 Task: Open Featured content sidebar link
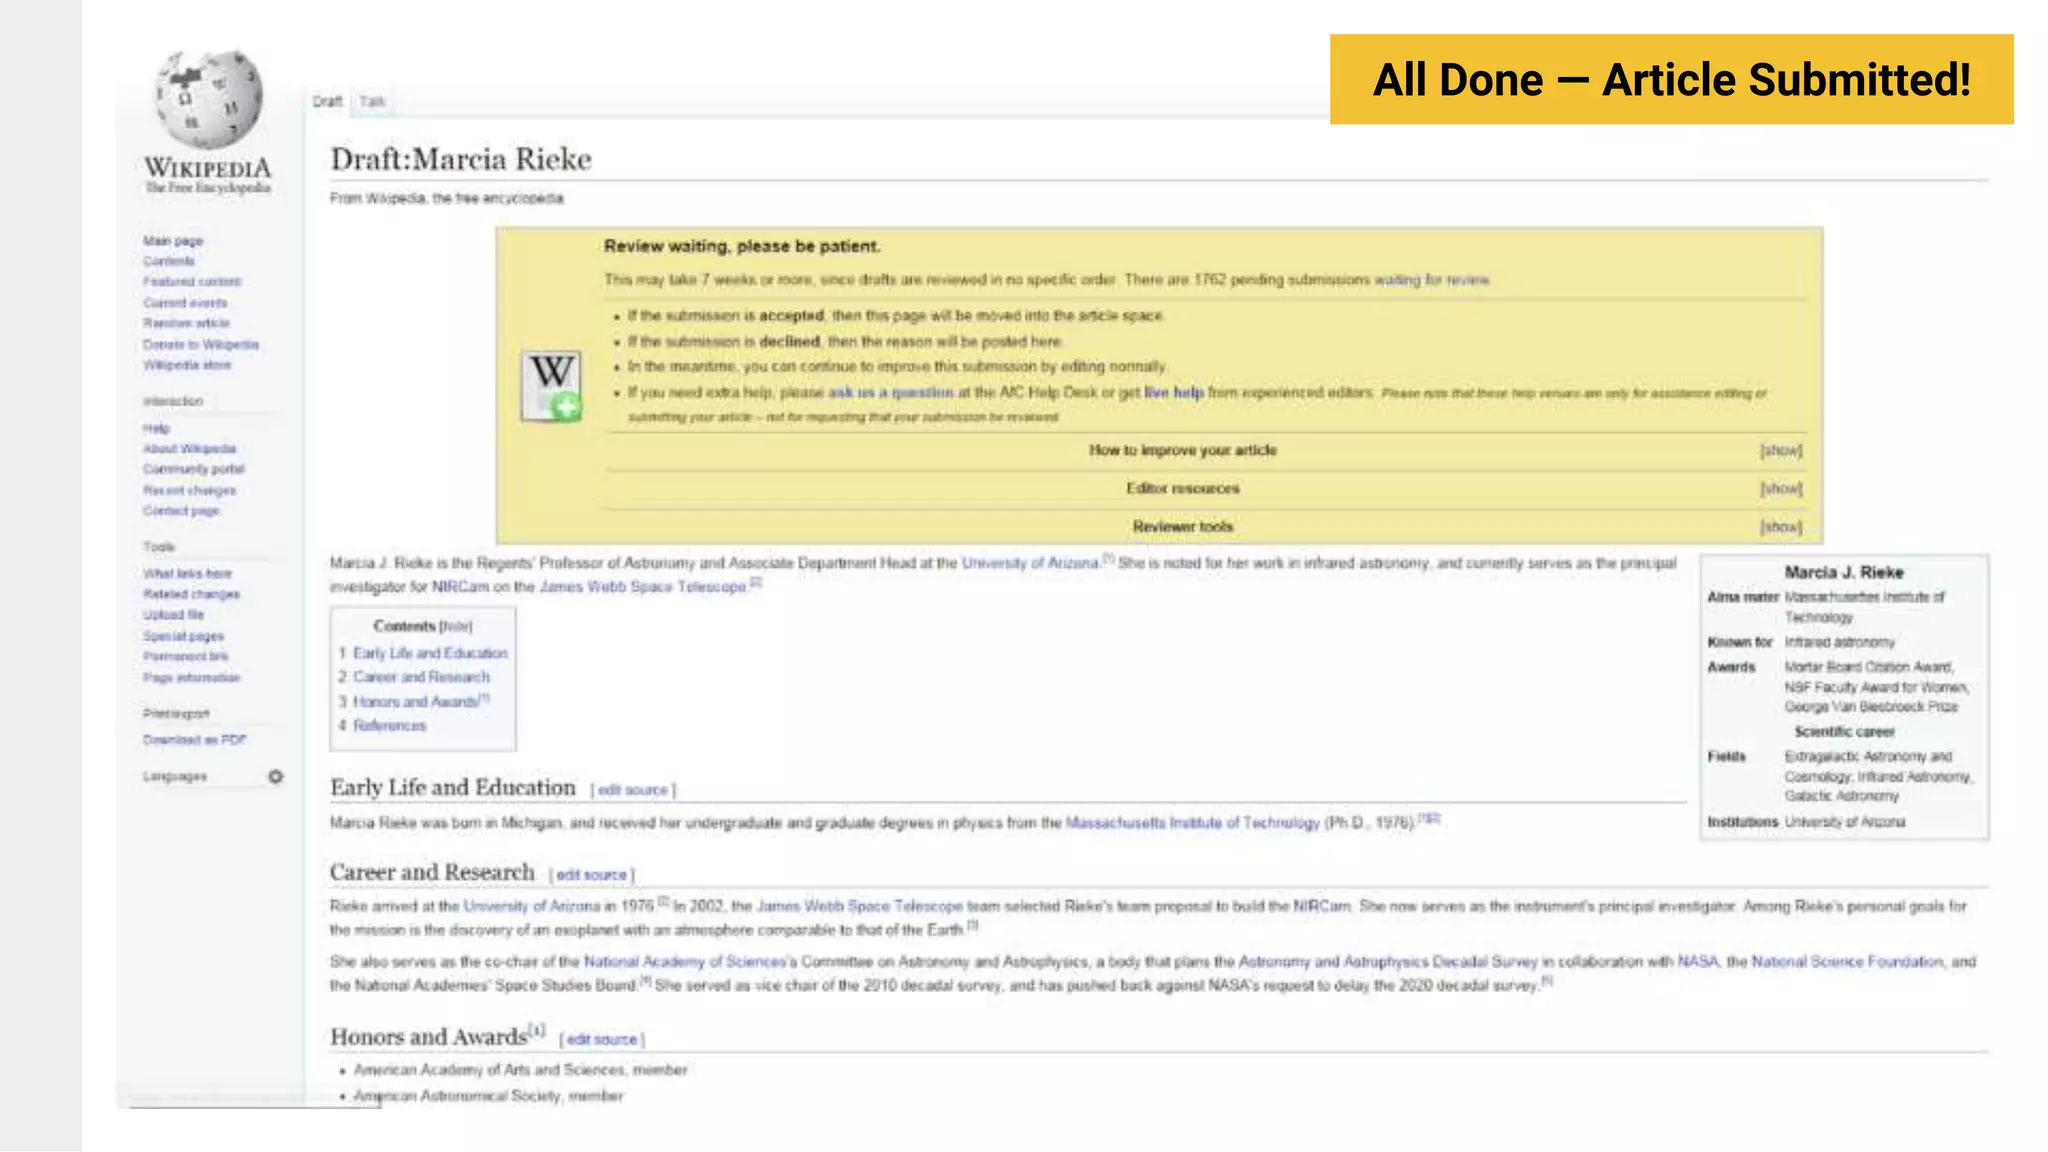tap(192, 282)
